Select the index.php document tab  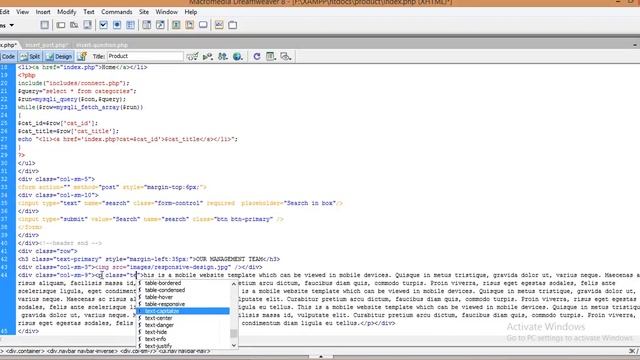[8, 45]
